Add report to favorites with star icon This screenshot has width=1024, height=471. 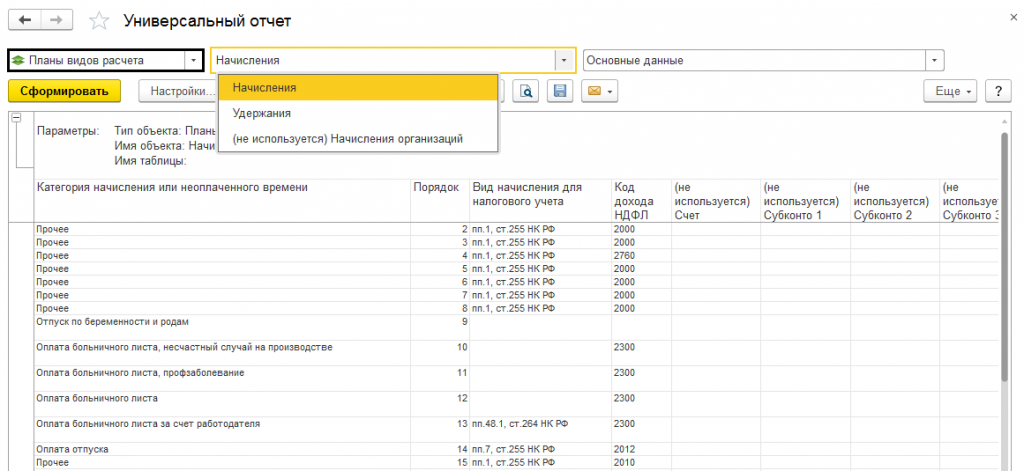tap(99, 21)
